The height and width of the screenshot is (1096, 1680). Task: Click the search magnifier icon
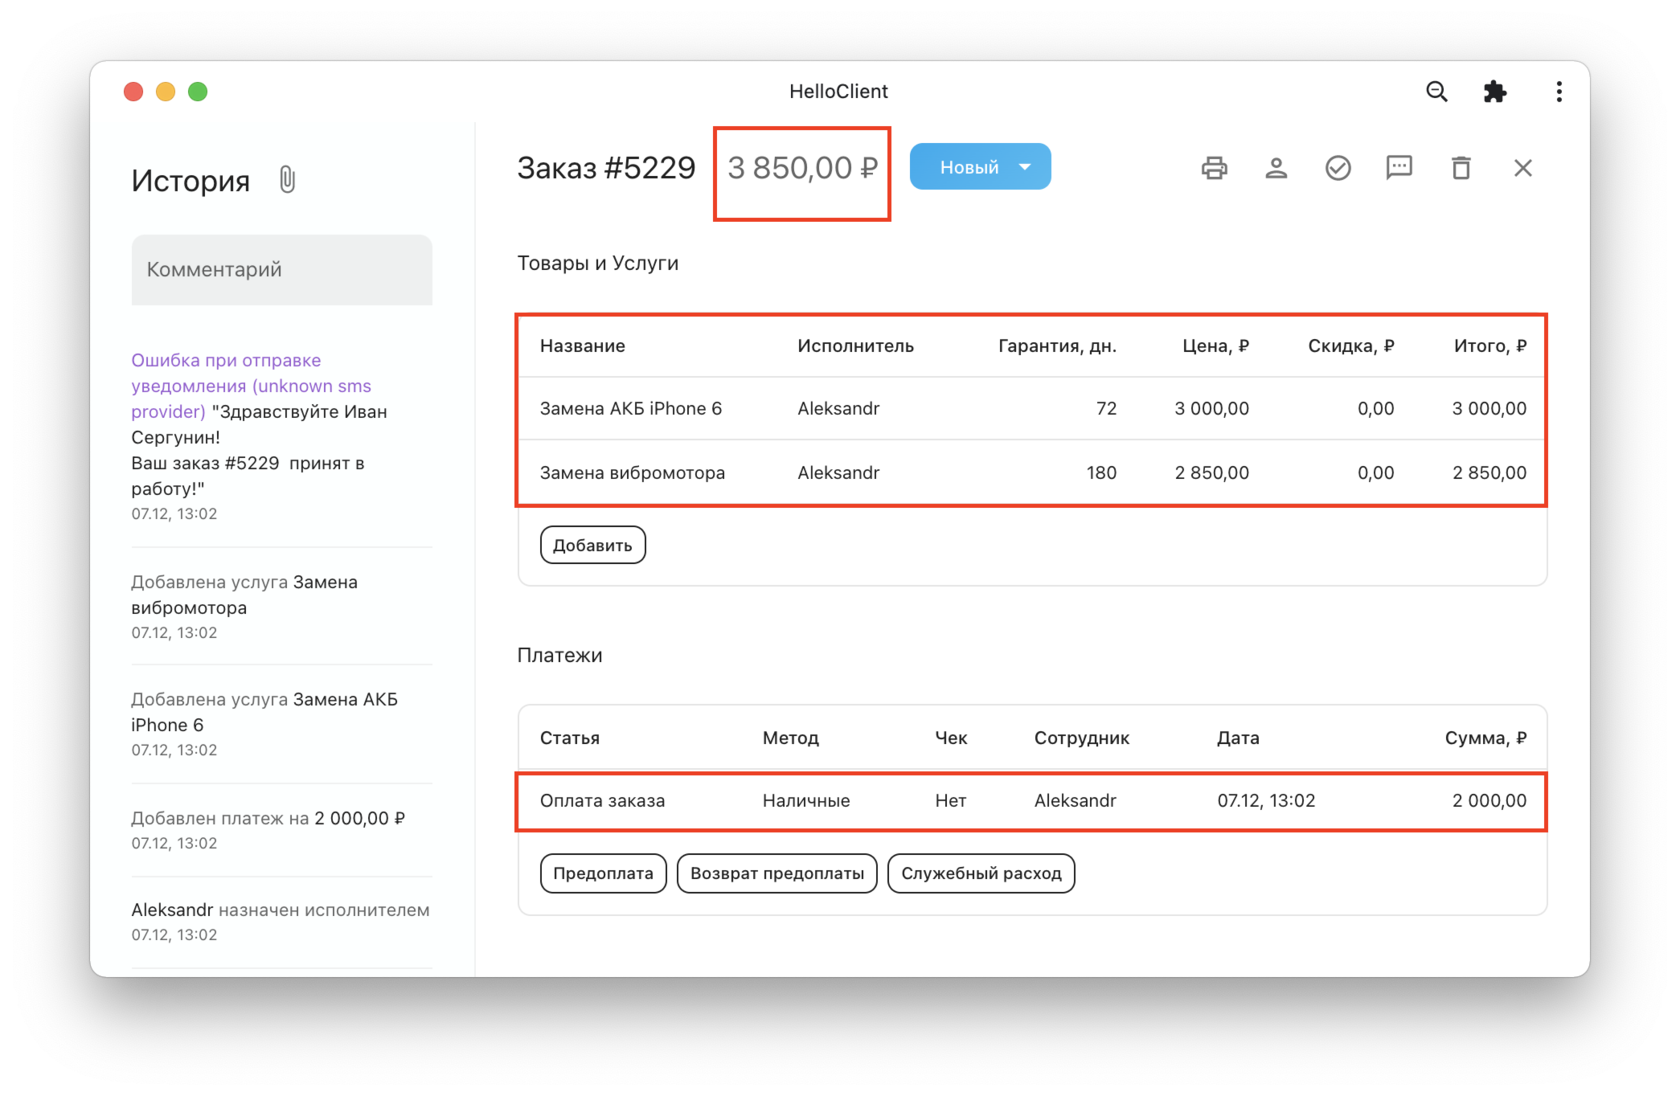pos(1436,92)
